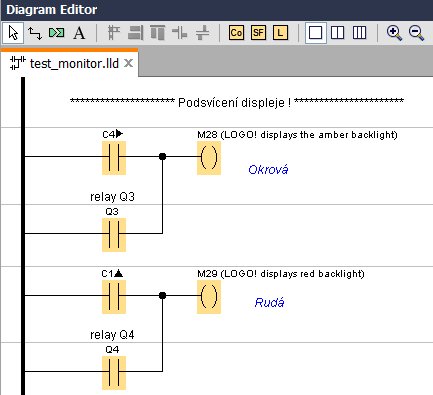Align selected blocks to top
Viewport: 433px width, 395px height.
coord(158,33)
